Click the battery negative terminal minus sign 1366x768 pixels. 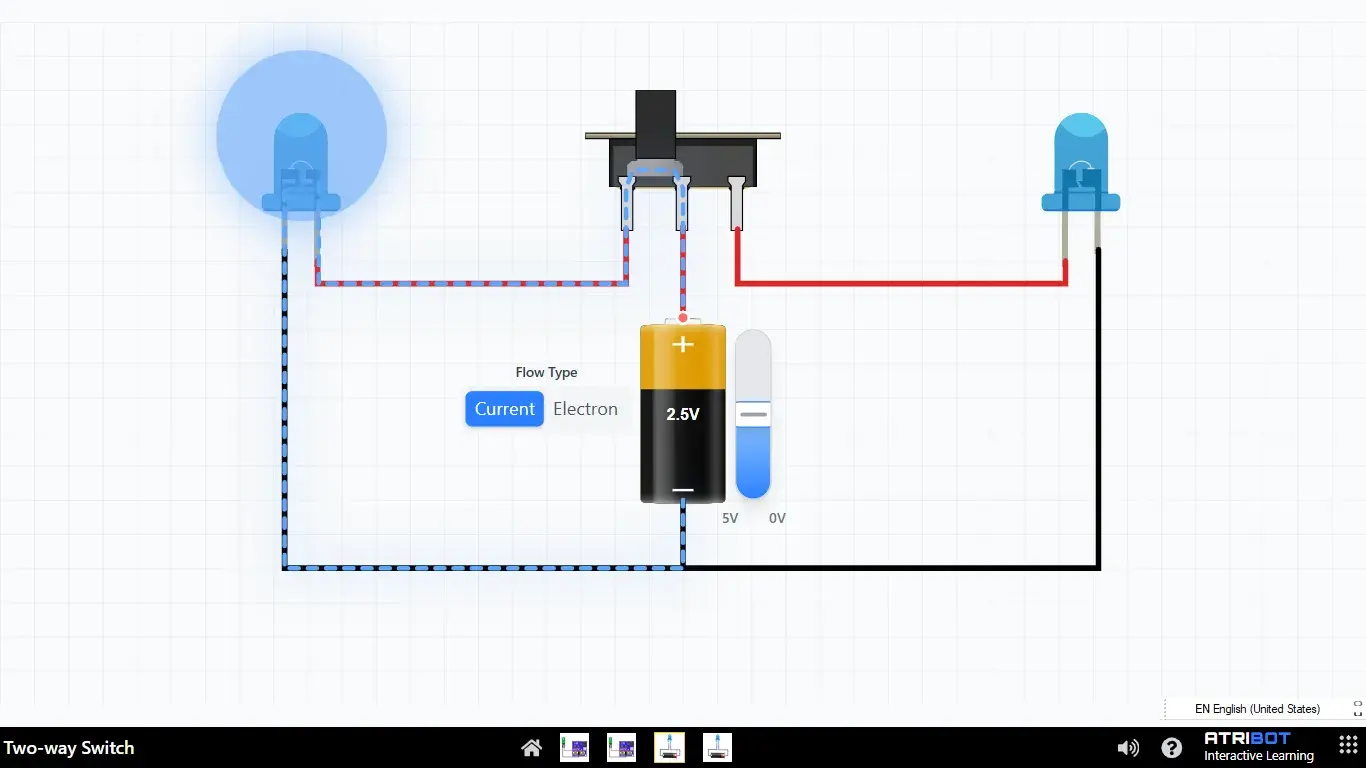(683, 490)
